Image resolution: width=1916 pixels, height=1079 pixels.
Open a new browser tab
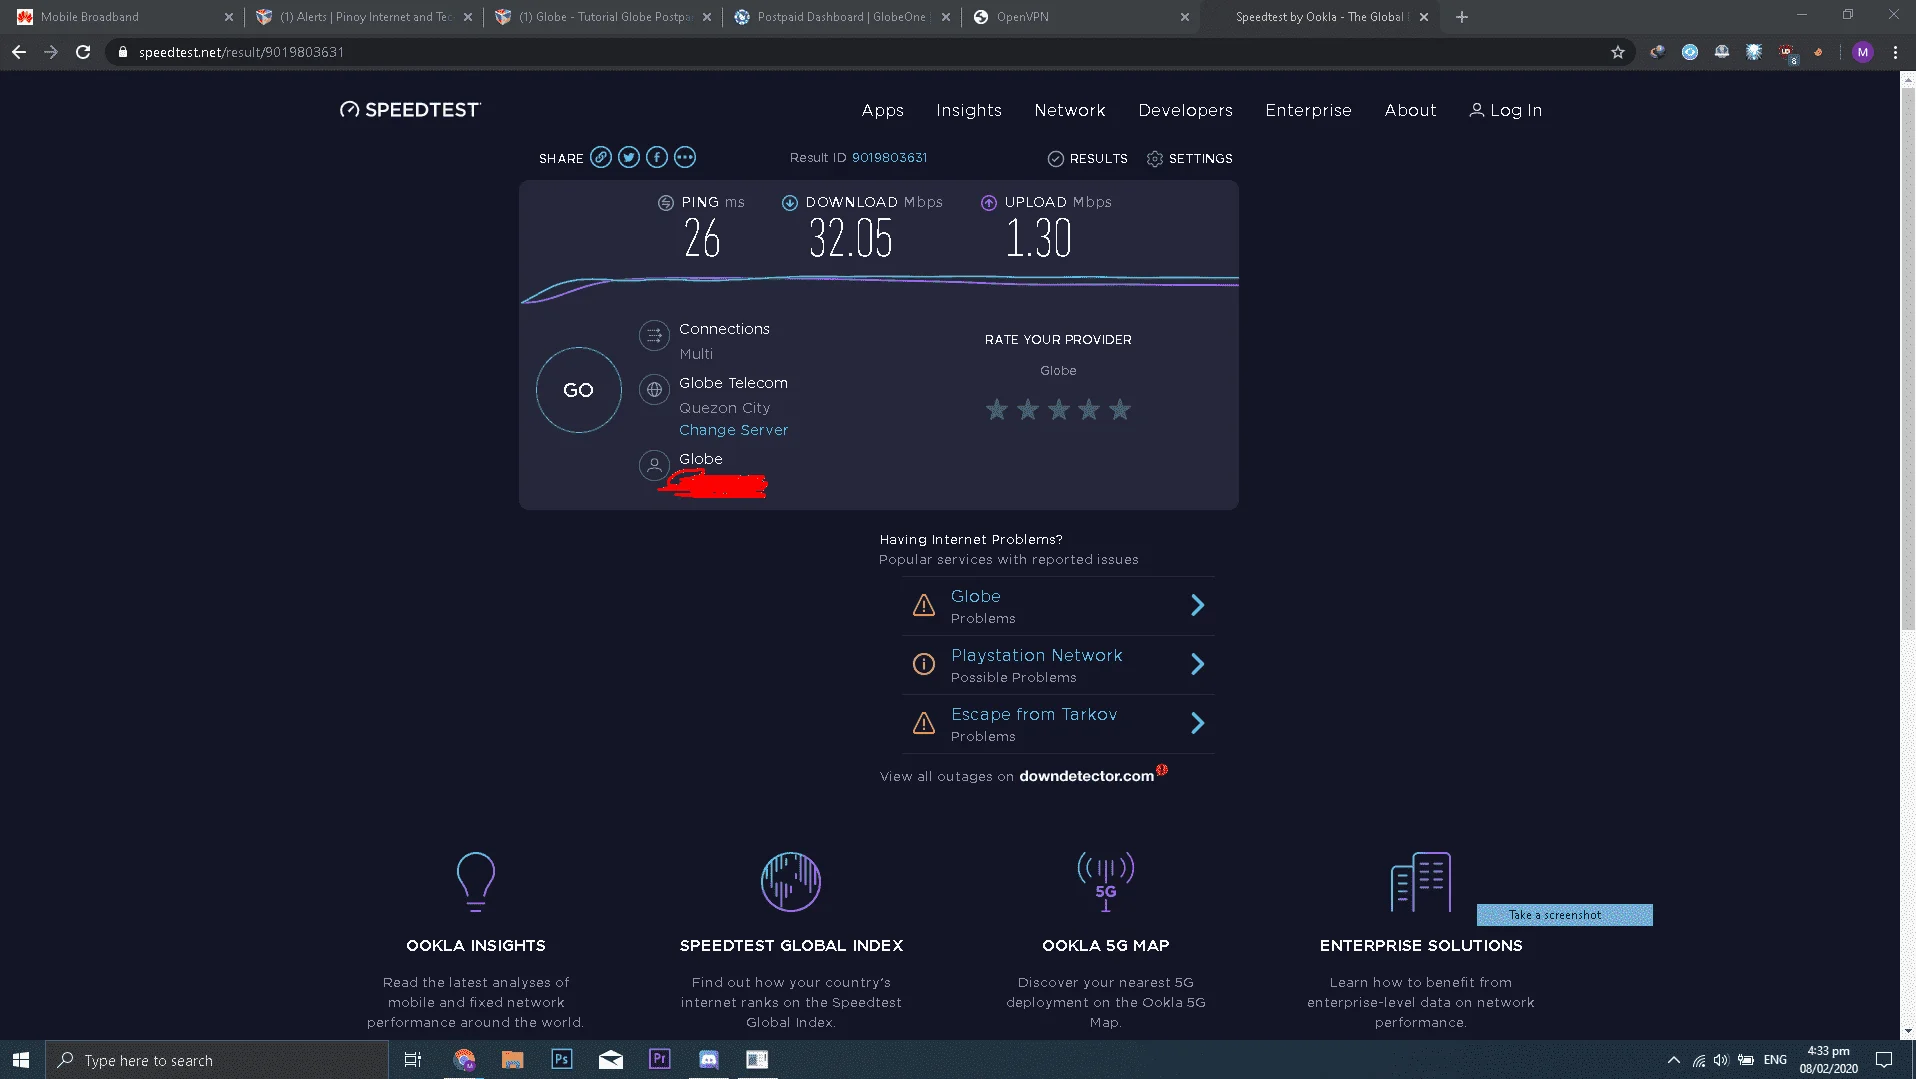pos(1462,17)
